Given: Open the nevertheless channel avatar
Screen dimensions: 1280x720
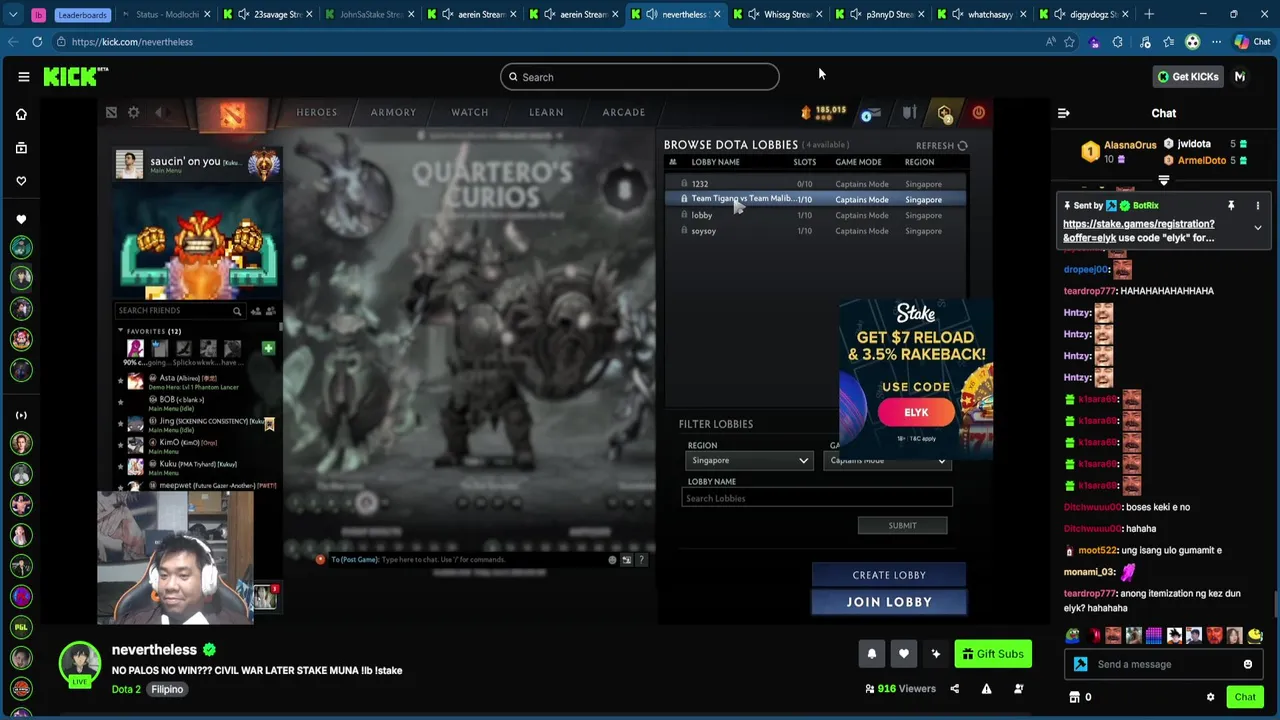Looking at the screenshot, I should pyautogui.click(x=79, y=663).
